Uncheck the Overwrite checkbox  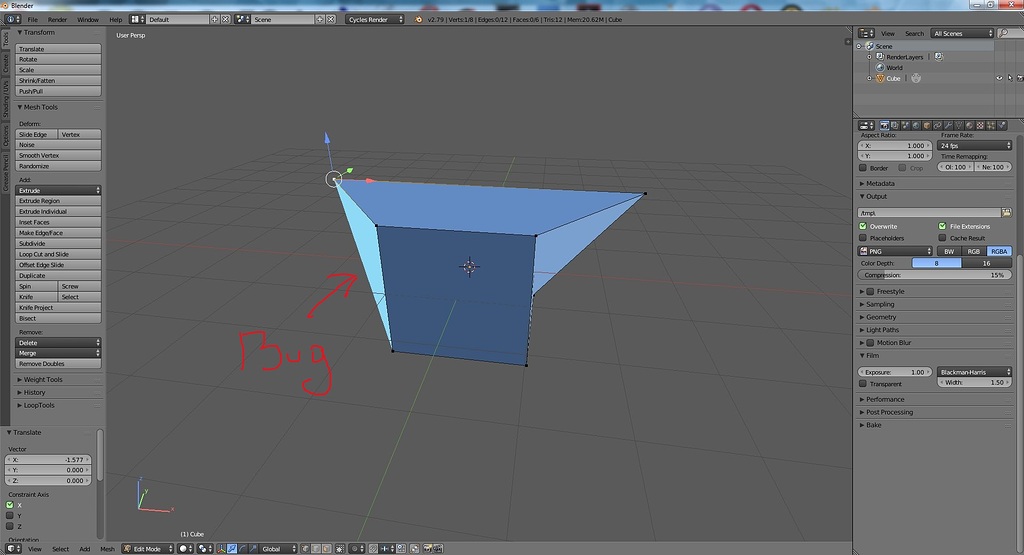(x=863, y=226)
